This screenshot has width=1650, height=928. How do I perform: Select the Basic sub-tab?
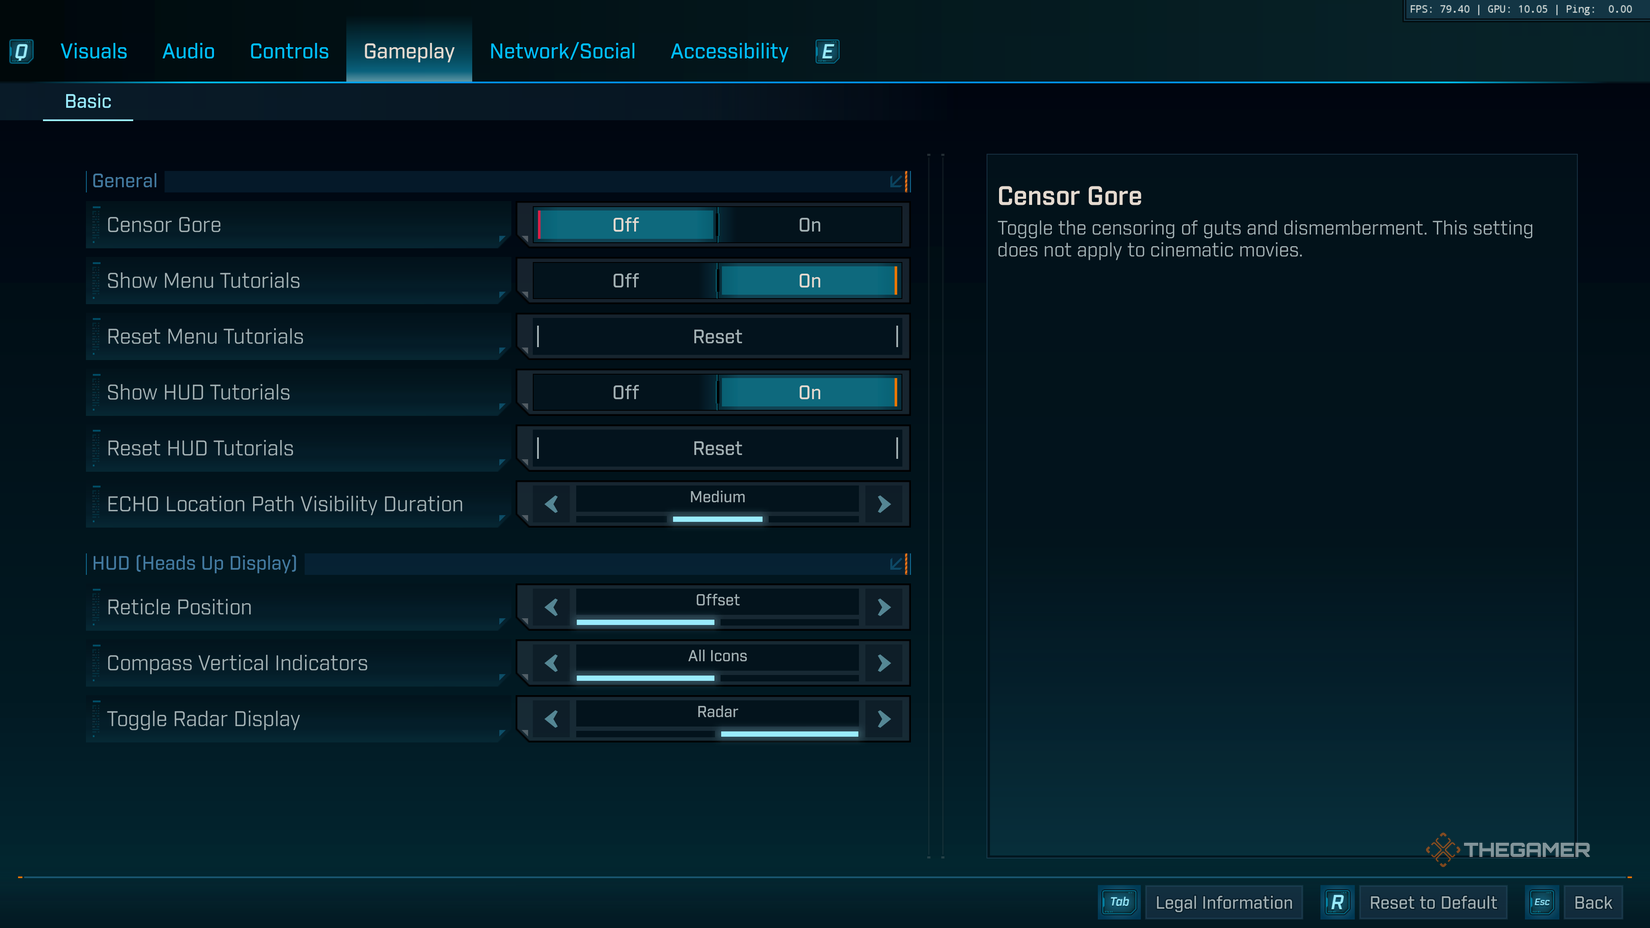pos(88,101)
